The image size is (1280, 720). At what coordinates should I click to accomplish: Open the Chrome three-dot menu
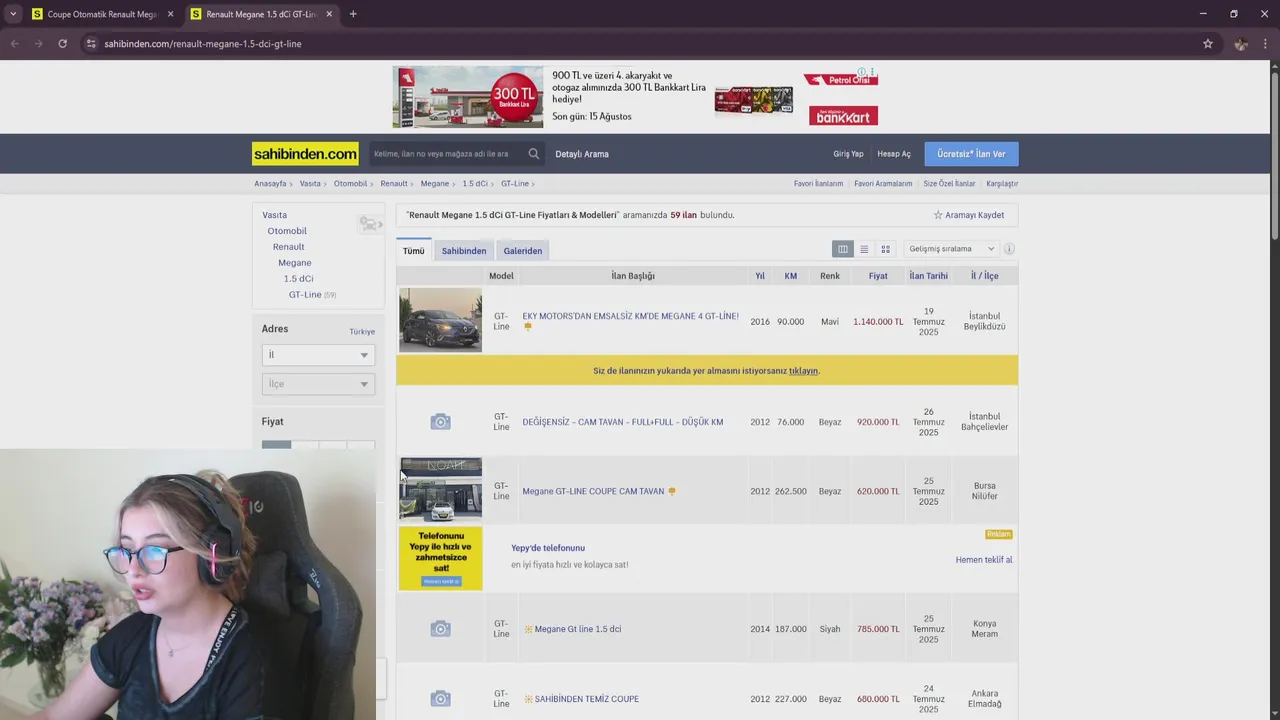pos(1266,44)
